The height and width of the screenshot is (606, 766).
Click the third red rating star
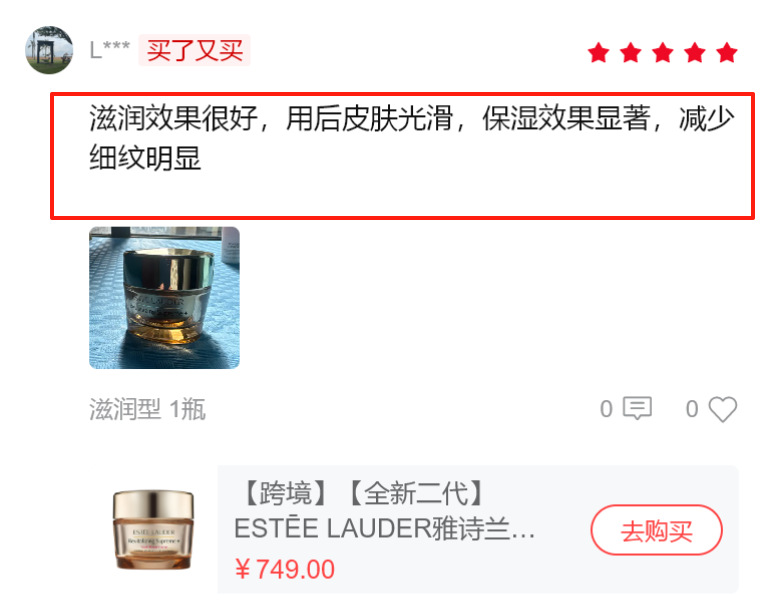point(662,52)
